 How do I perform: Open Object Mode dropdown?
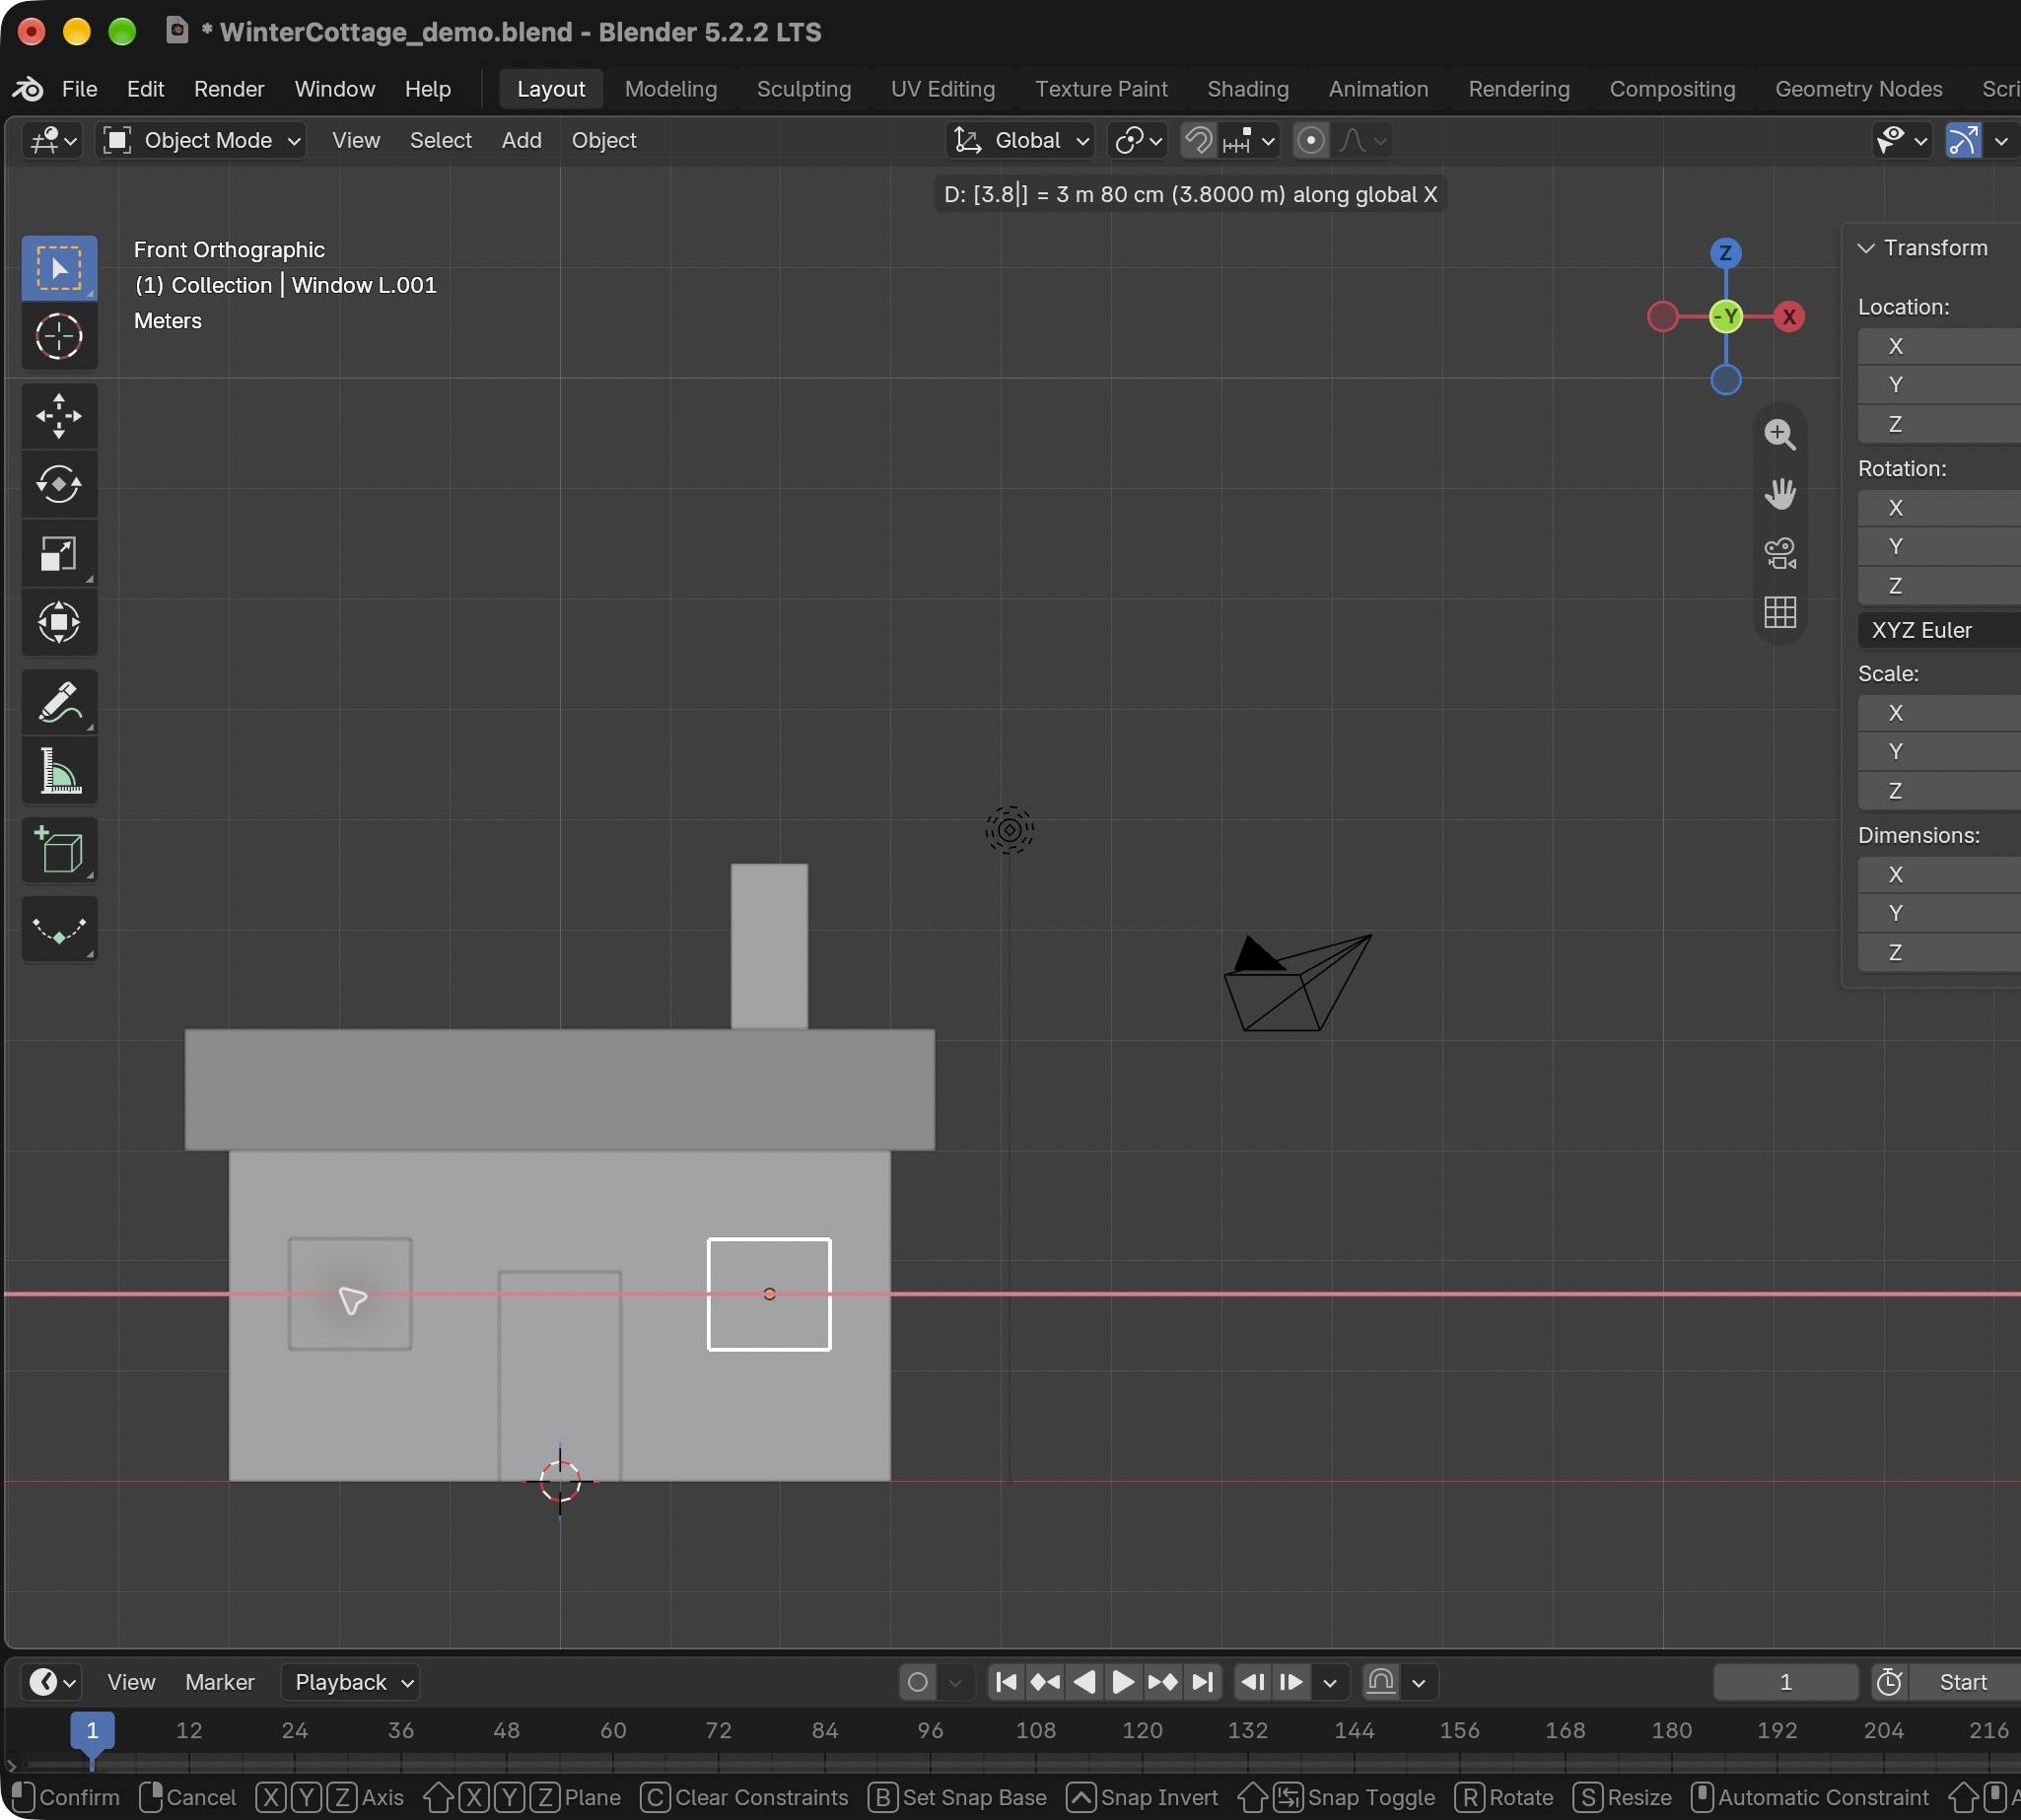[x=202, y=140]
